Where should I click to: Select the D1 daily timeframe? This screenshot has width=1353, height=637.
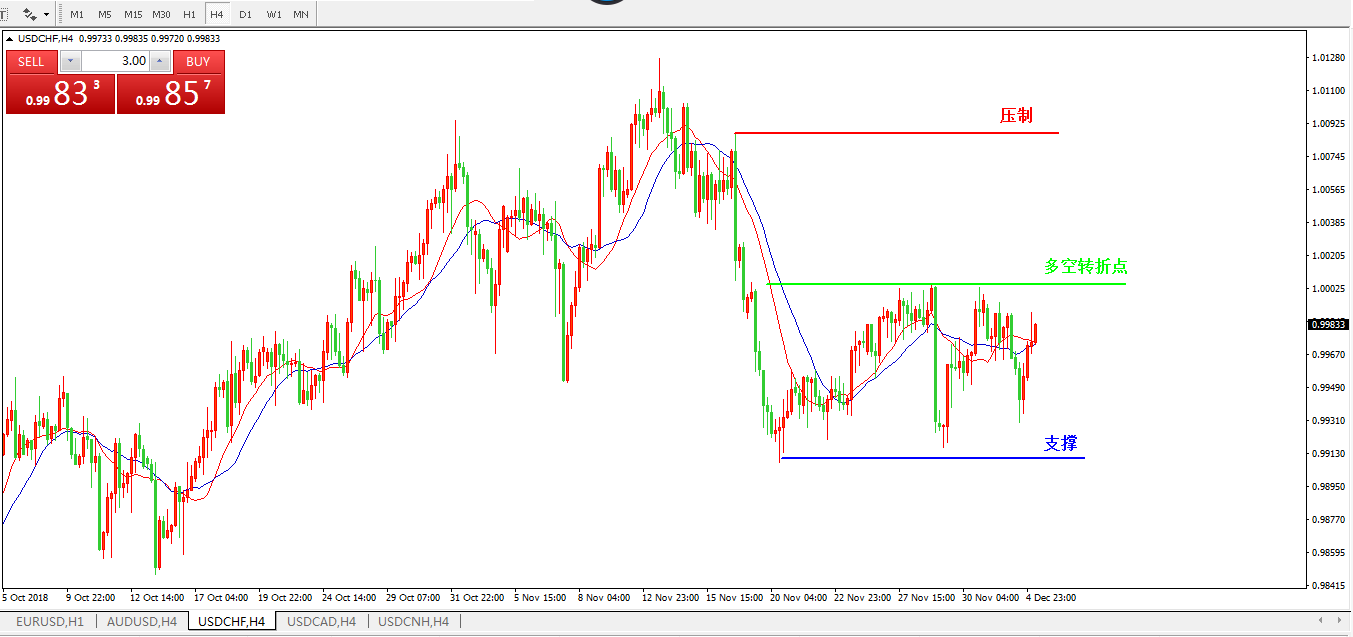coord(245,15)
